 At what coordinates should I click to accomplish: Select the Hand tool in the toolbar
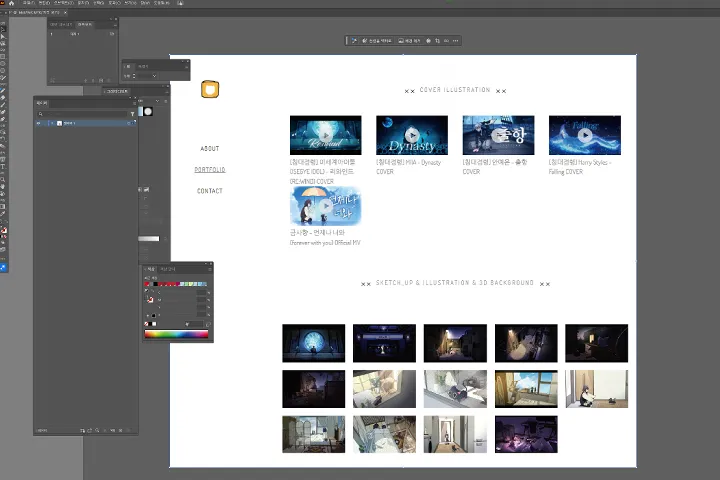3,186
